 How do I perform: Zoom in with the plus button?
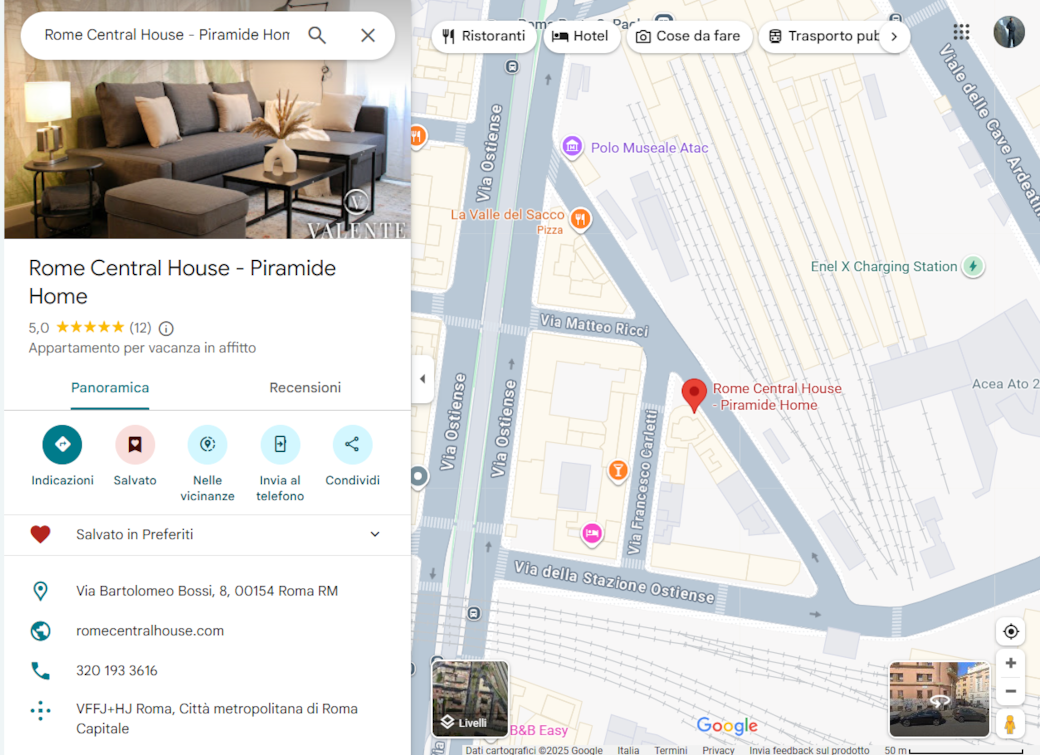pyautogui.click(x=1011, y=663)
